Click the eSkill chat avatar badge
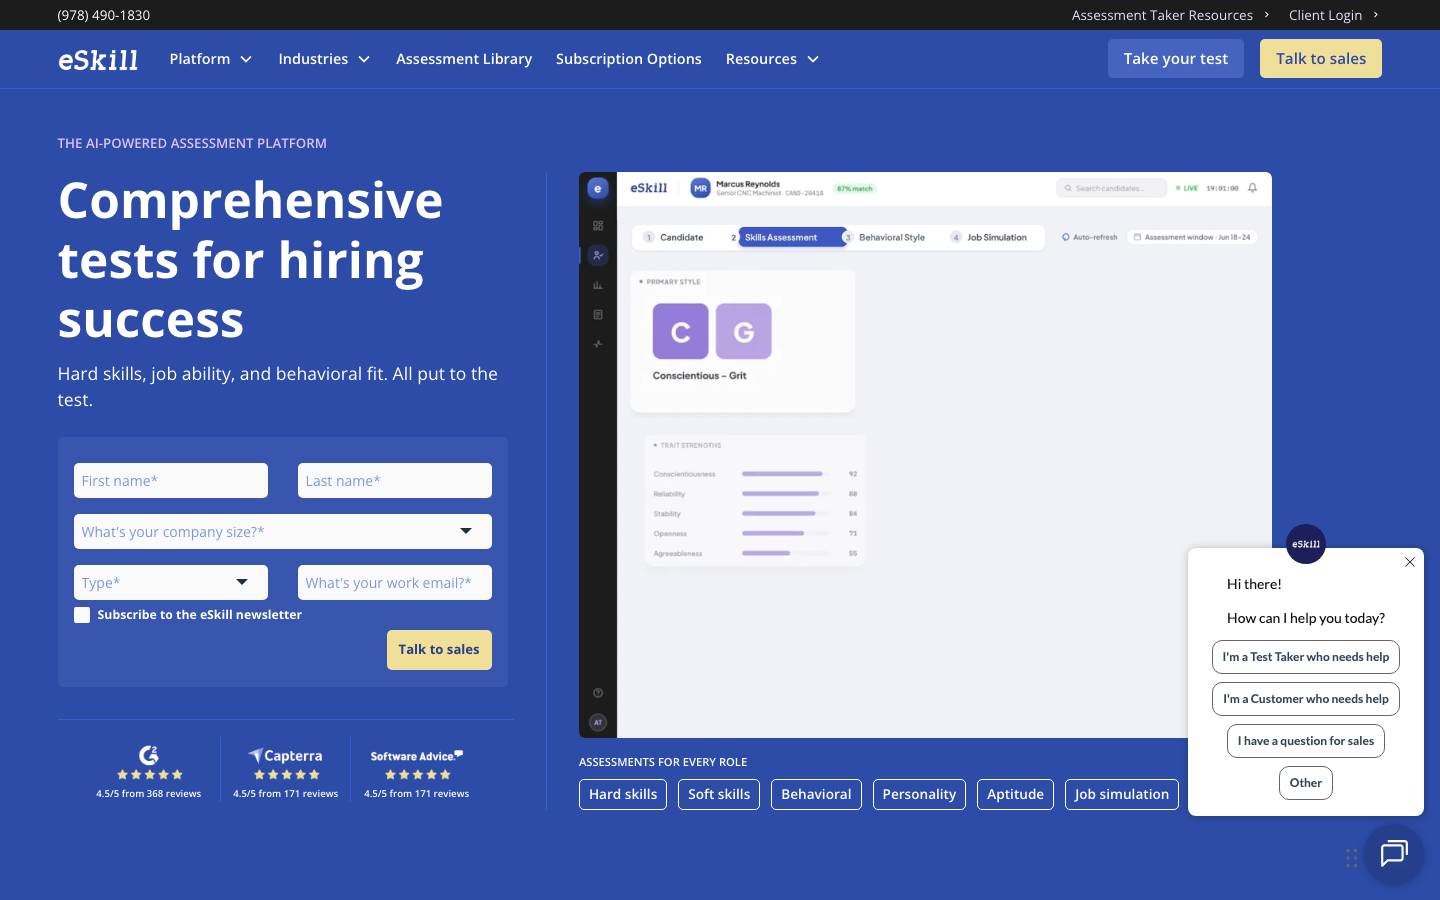This screenshot has width=1440, height=900. coord(1306,544)
